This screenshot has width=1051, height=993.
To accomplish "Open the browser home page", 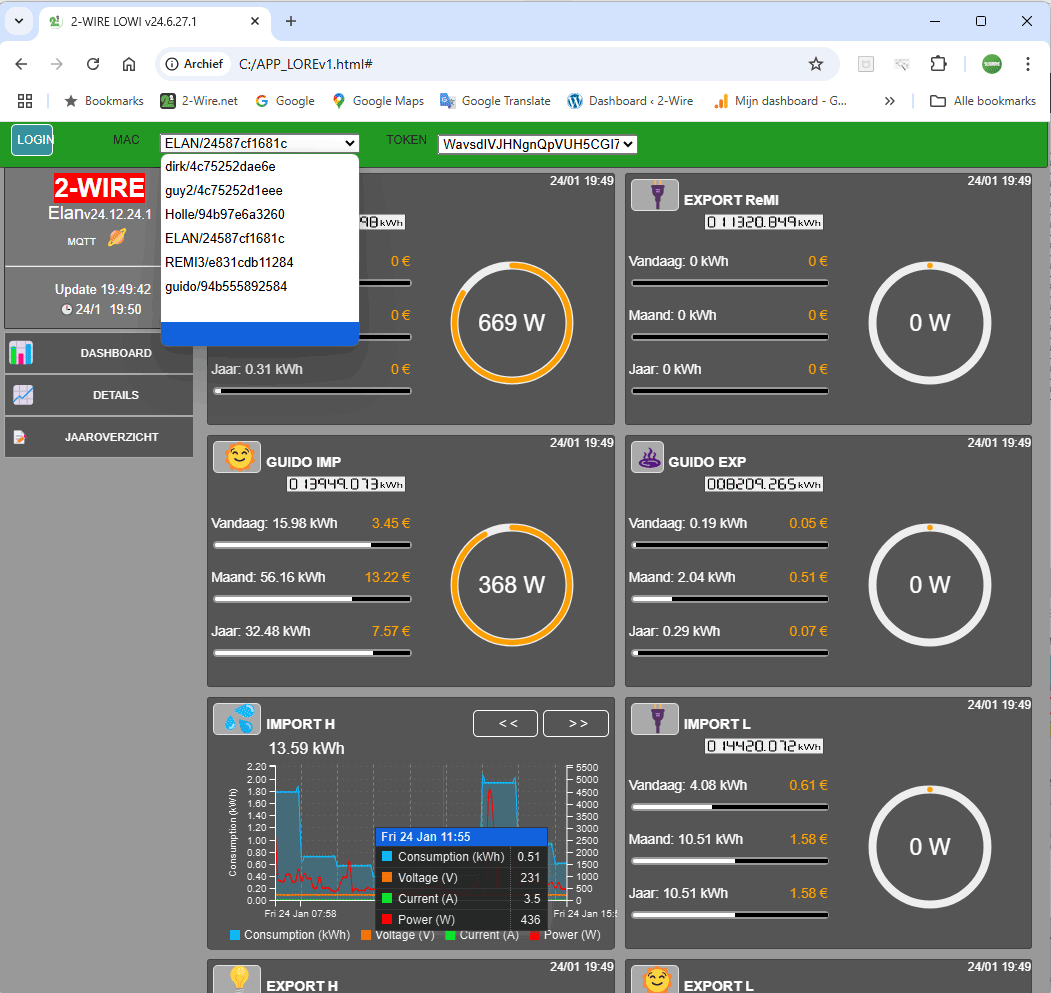I will pos(129,64).
